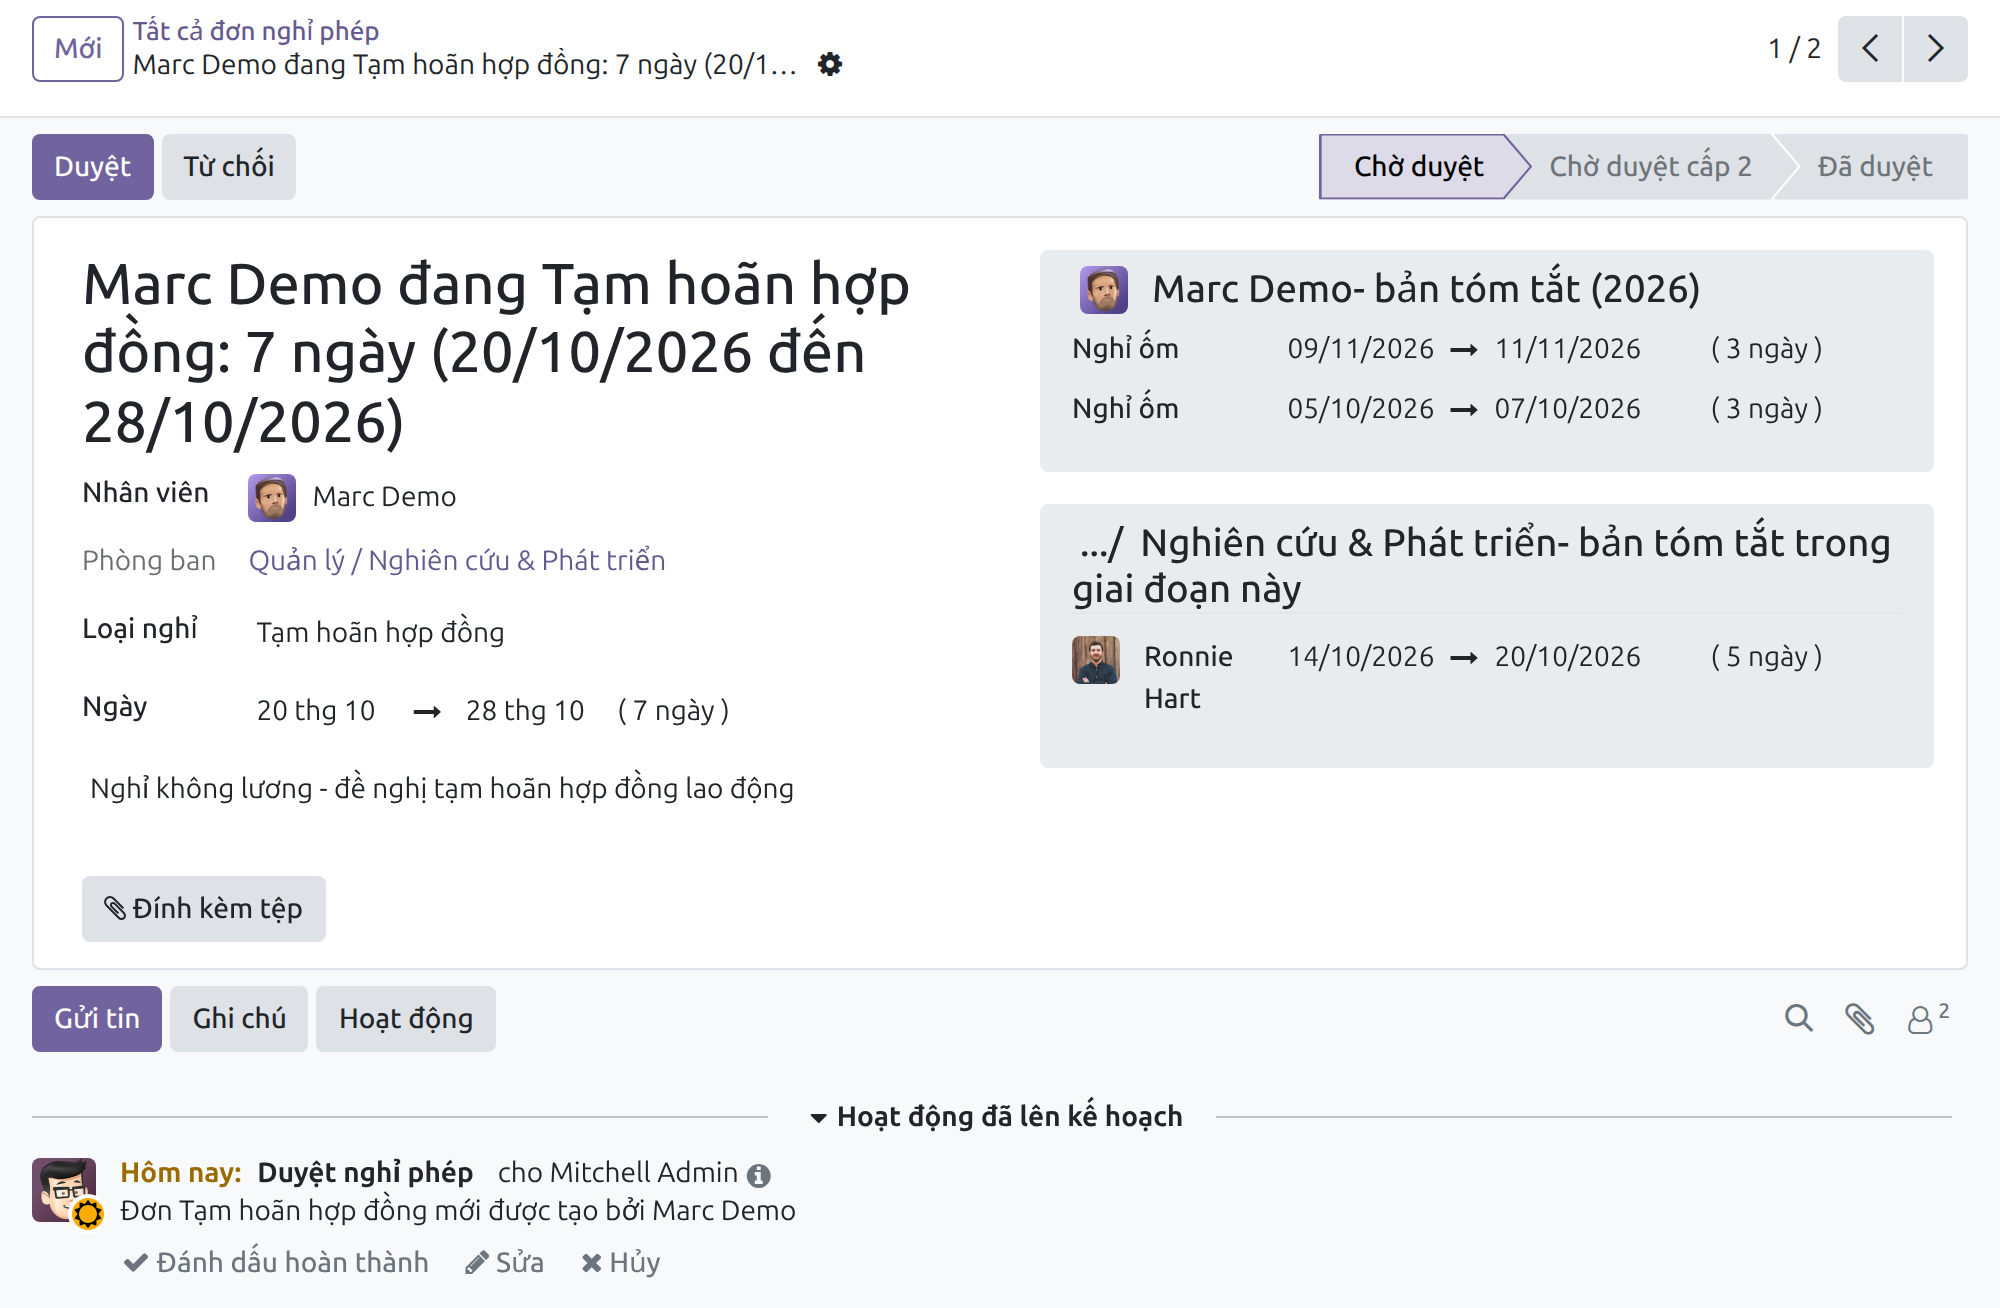Click the leave description text field
Screen dimensions: 2000x1308
(442, 789)
